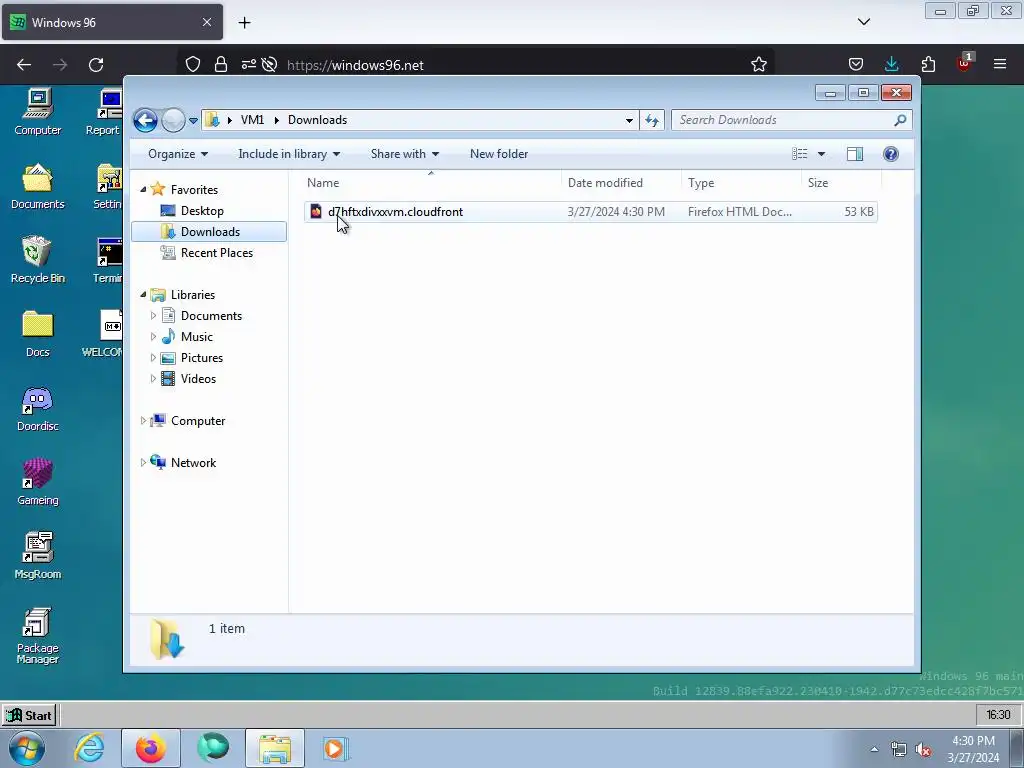Click the site lock icon in URL bar
Image resolution: width=1024 pixels, height=768 pixels.
coord(221,65)
